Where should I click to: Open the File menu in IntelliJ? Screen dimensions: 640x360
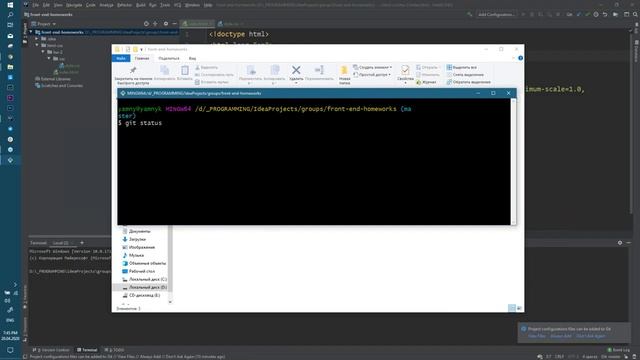(36, 5)
